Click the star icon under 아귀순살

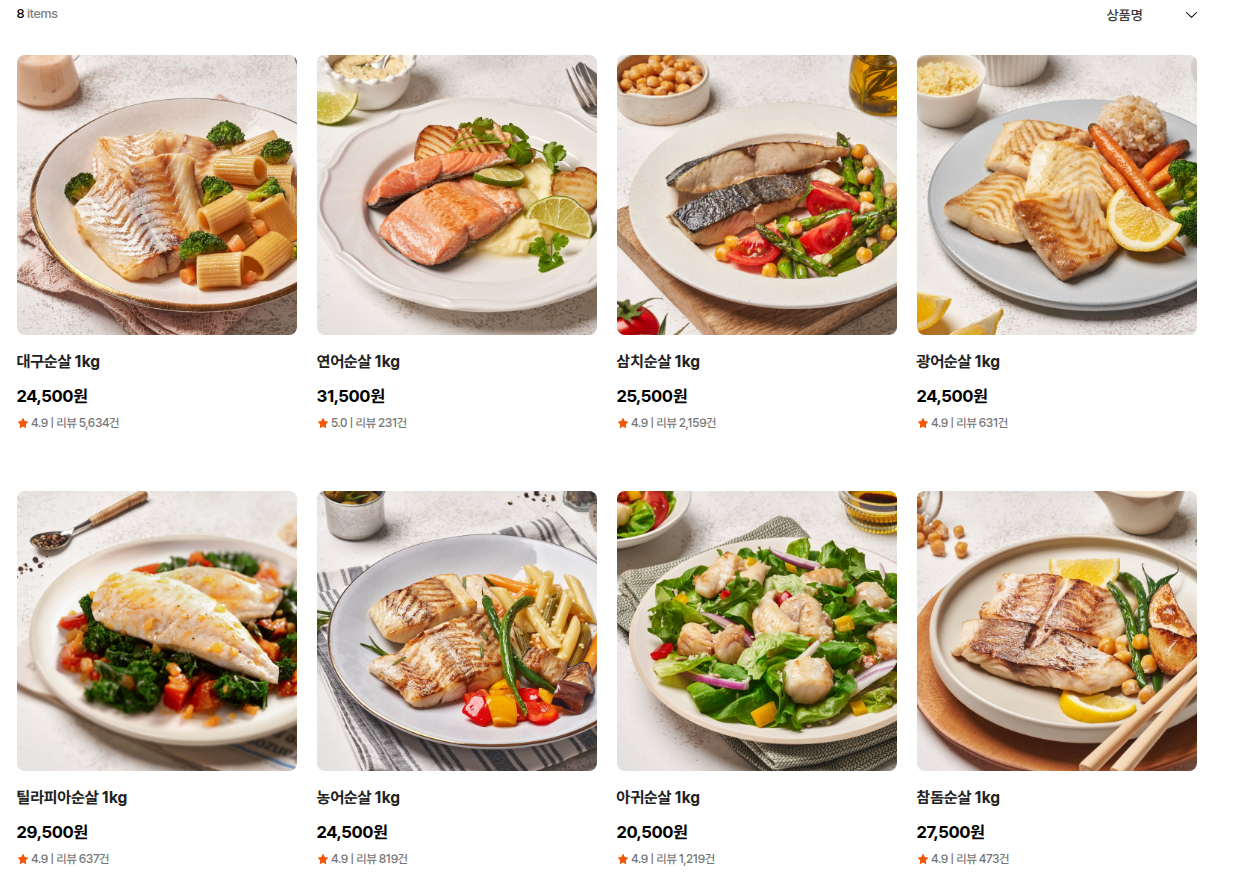click(623, 859)
